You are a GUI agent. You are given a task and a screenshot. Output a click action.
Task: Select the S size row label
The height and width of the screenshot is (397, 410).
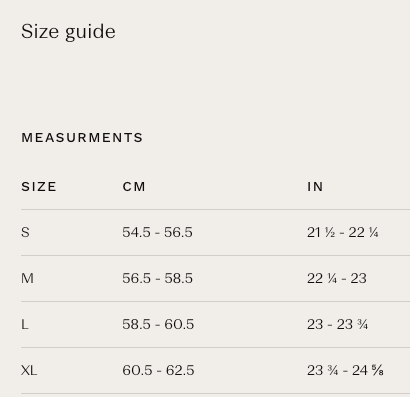click(25, 232)
